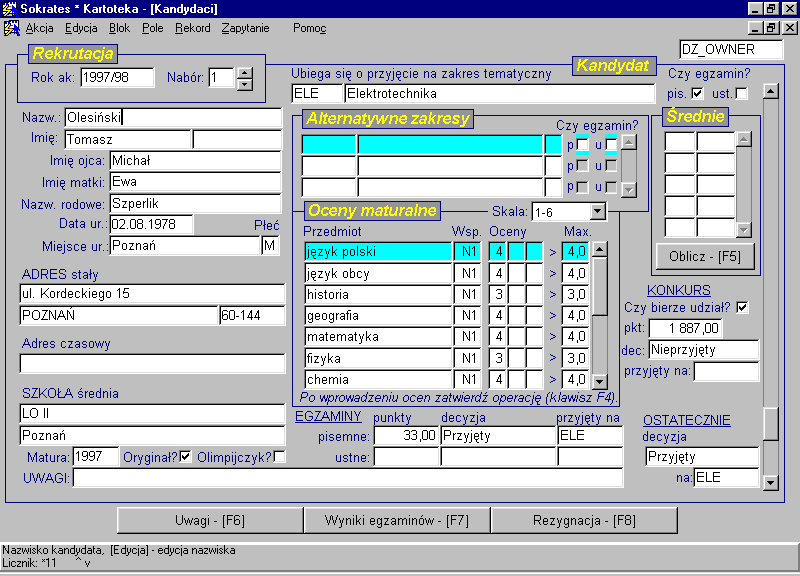This screenshot has height=576, width=800.
Task: Click the postal code field 60-144
Action: 252,316
